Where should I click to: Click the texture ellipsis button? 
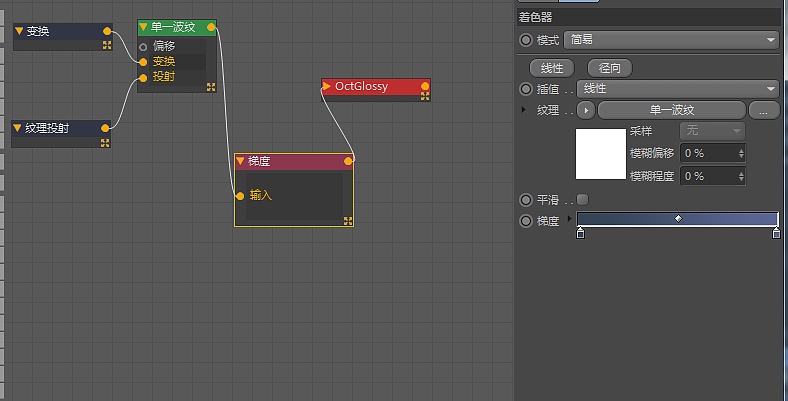[764, 110]
